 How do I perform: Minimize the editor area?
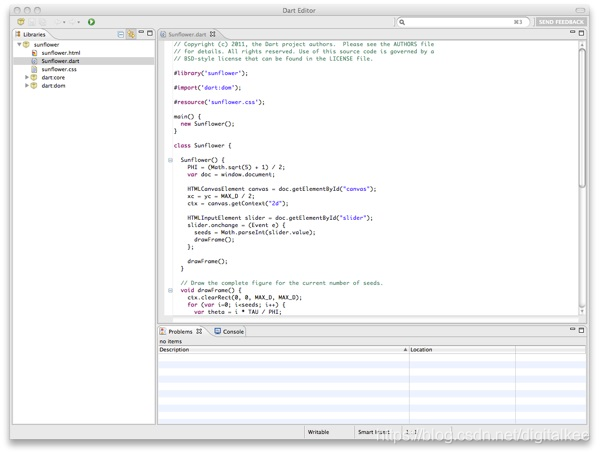tap(572, 32)
